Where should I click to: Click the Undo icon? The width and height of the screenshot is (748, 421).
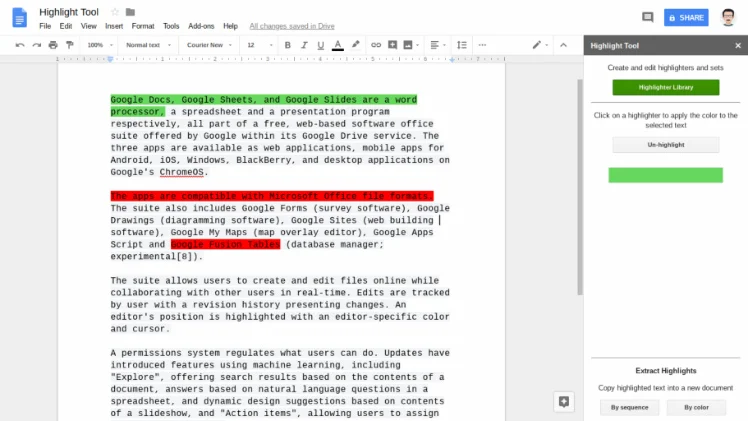pos(20,45)
